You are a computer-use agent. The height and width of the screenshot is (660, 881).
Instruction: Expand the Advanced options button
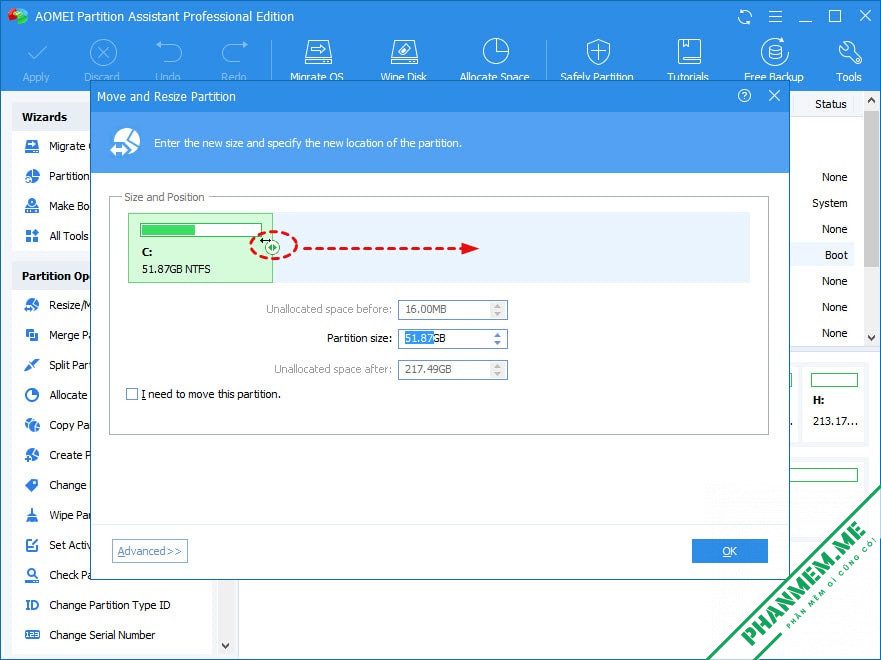[149, 551]
